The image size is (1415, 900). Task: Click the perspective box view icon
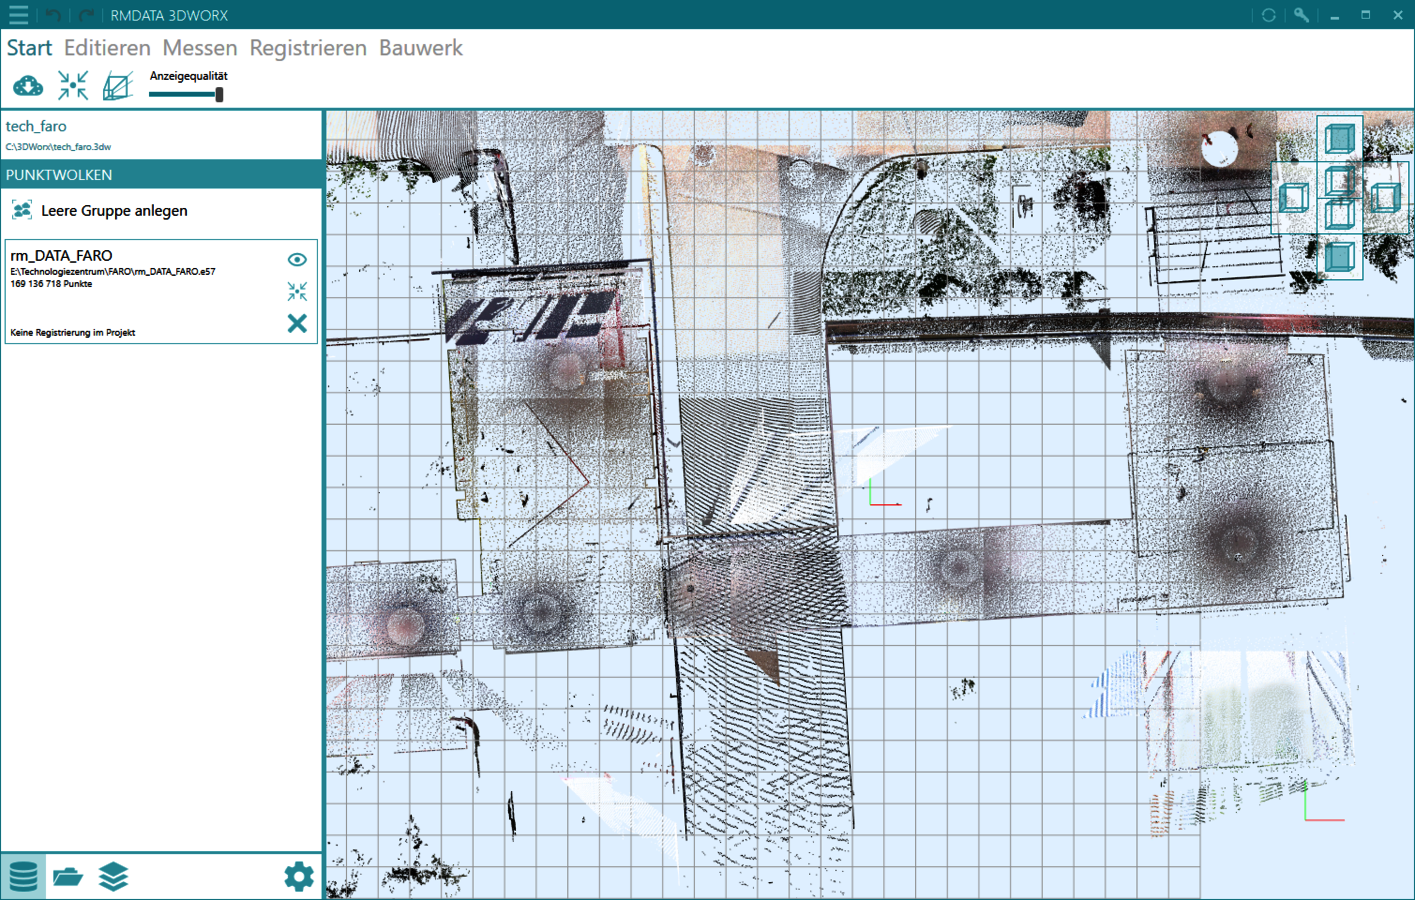pyautogui.click(x=117, y=86)
